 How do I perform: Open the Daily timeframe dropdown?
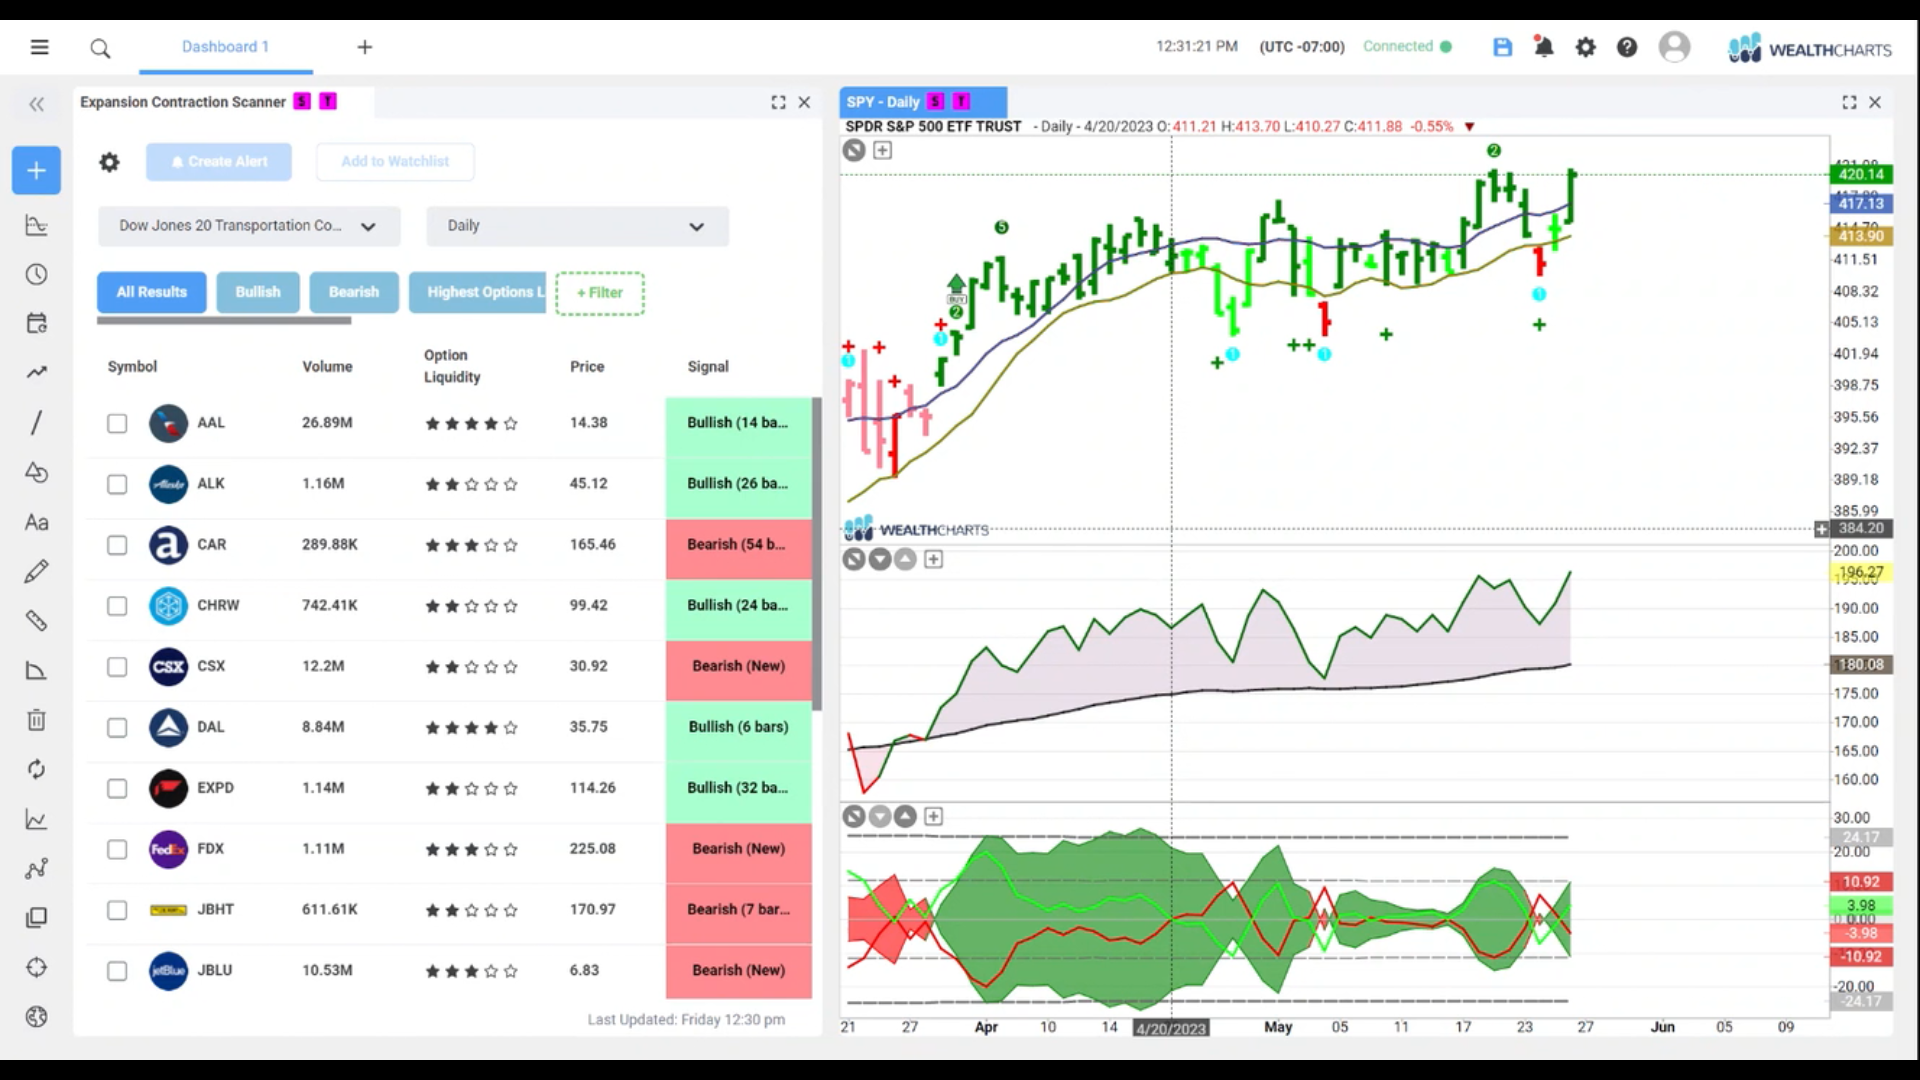point(577,226)
